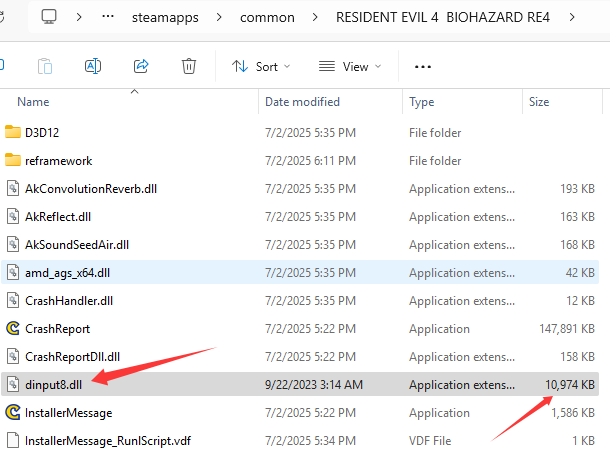Viewport: 610px width, 455px height.
Task: Click the dinput8.dll file icon
Action: [x=13, y=385]
